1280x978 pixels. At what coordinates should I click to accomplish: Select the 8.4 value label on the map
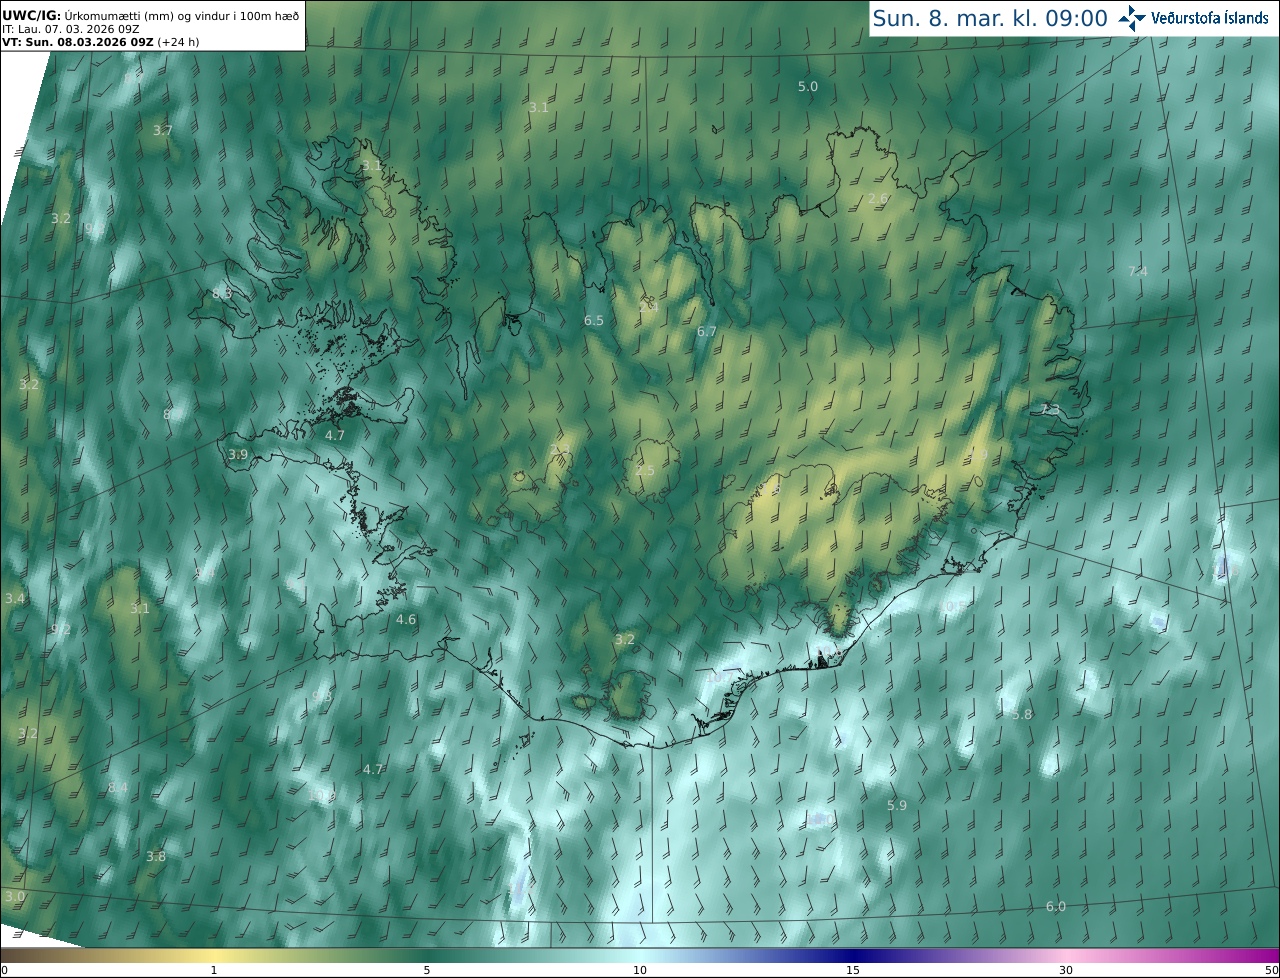coord(118,788)
